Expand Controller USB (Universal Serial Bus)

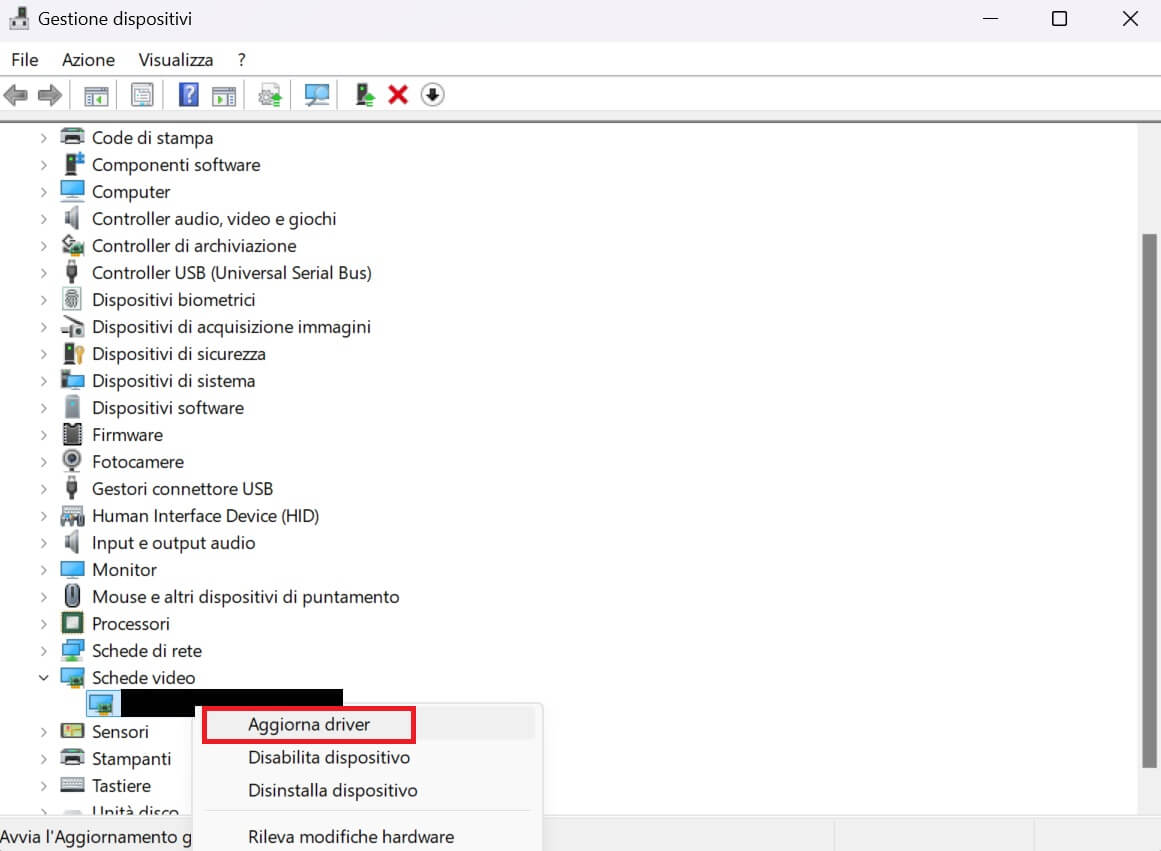click(x=43, y=273)
